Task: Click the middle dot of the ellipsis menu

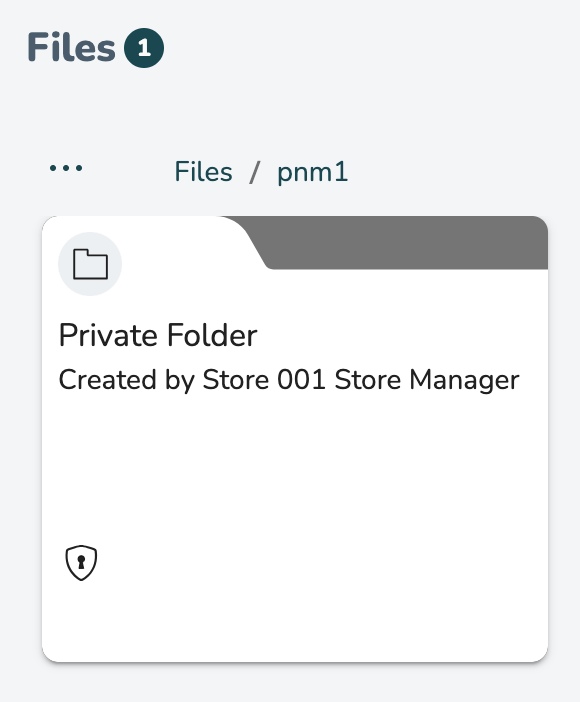Action: pos(66,168)
